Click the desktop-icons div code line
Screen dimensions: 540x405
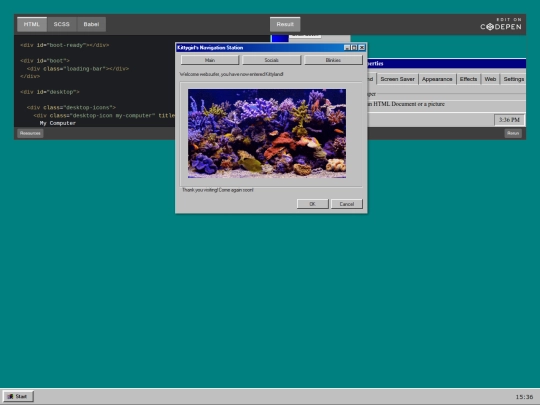(71, 107)
